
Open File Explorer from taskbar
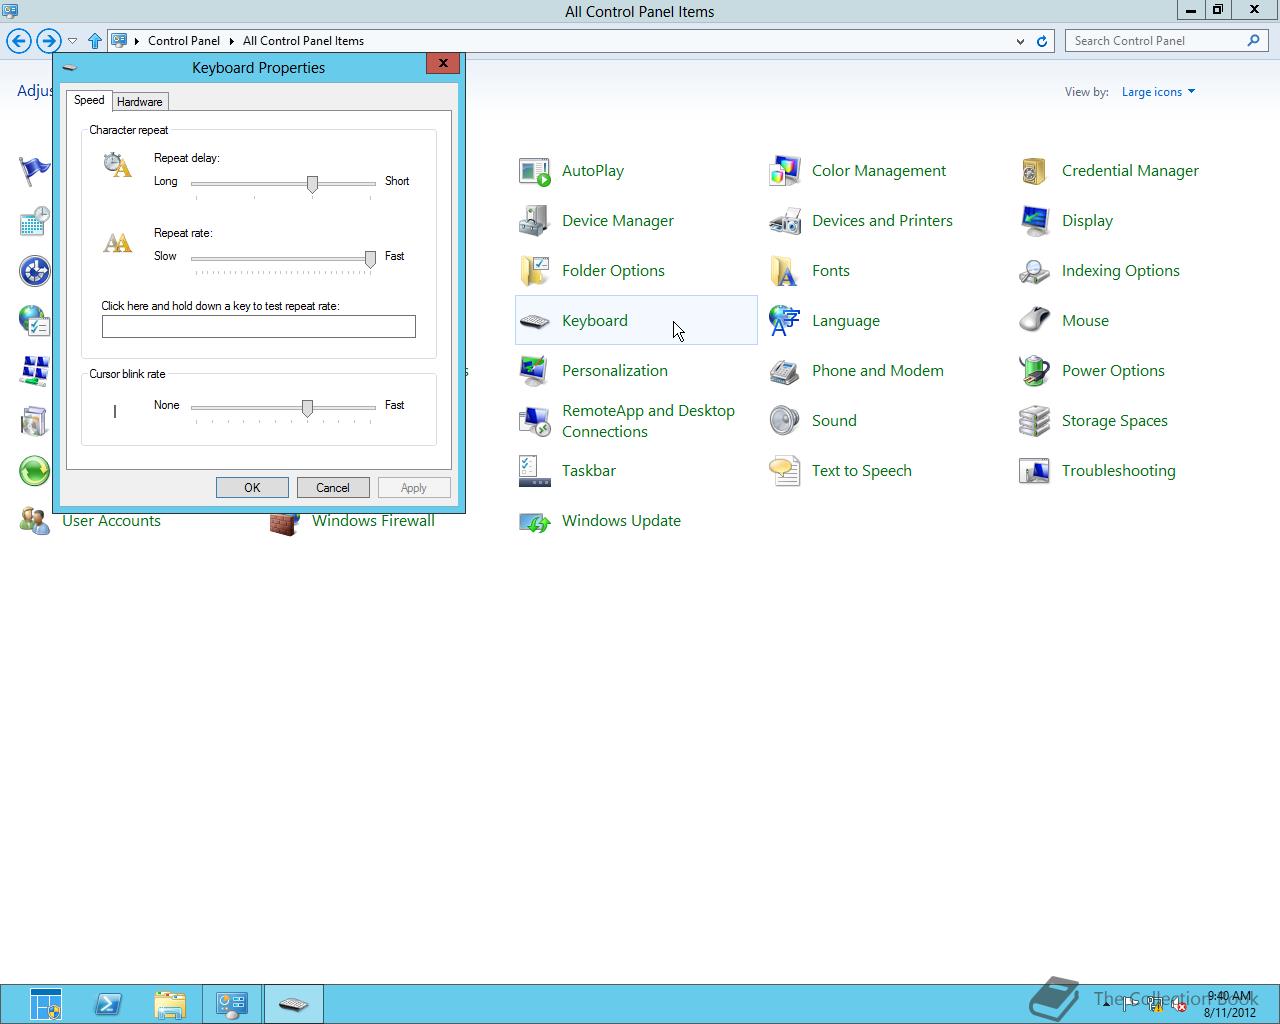click(x=170, y=1004)
